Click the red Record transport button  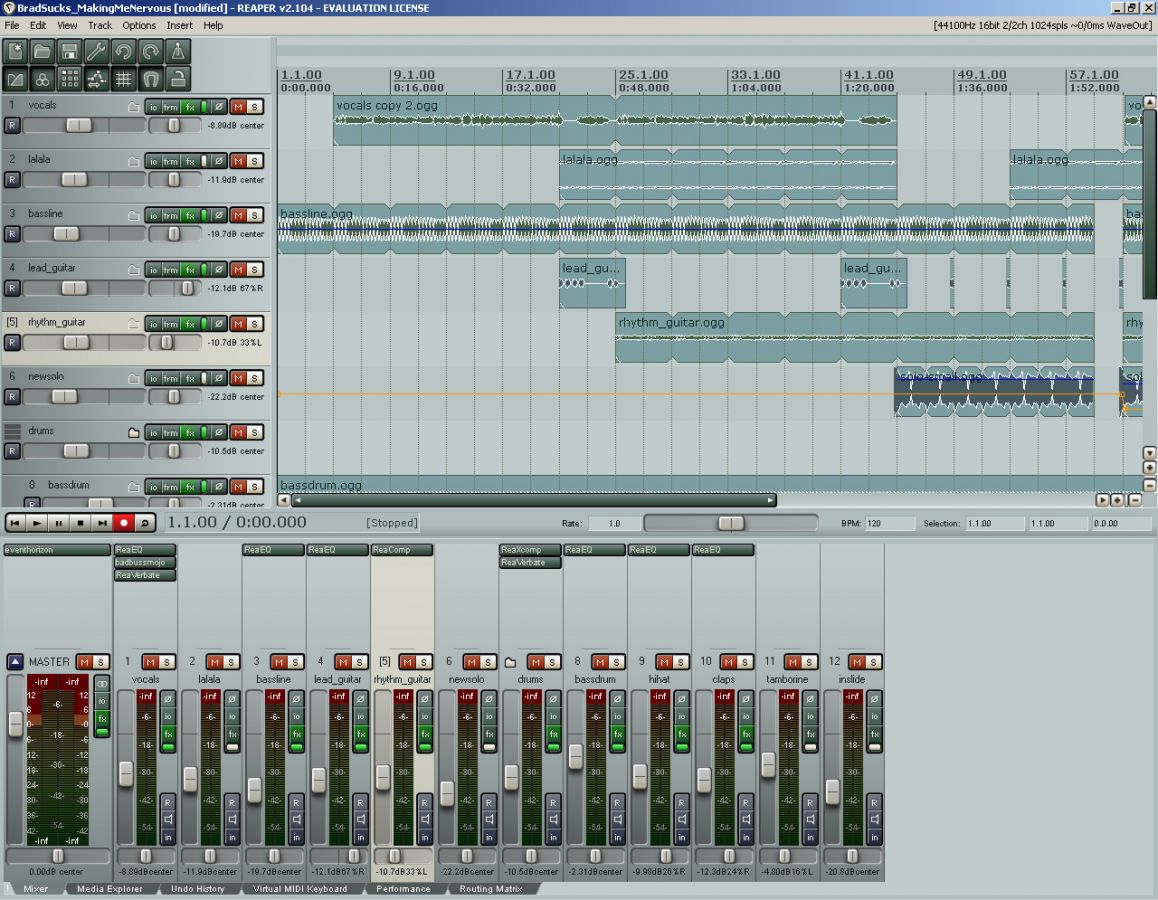(124, 523)
